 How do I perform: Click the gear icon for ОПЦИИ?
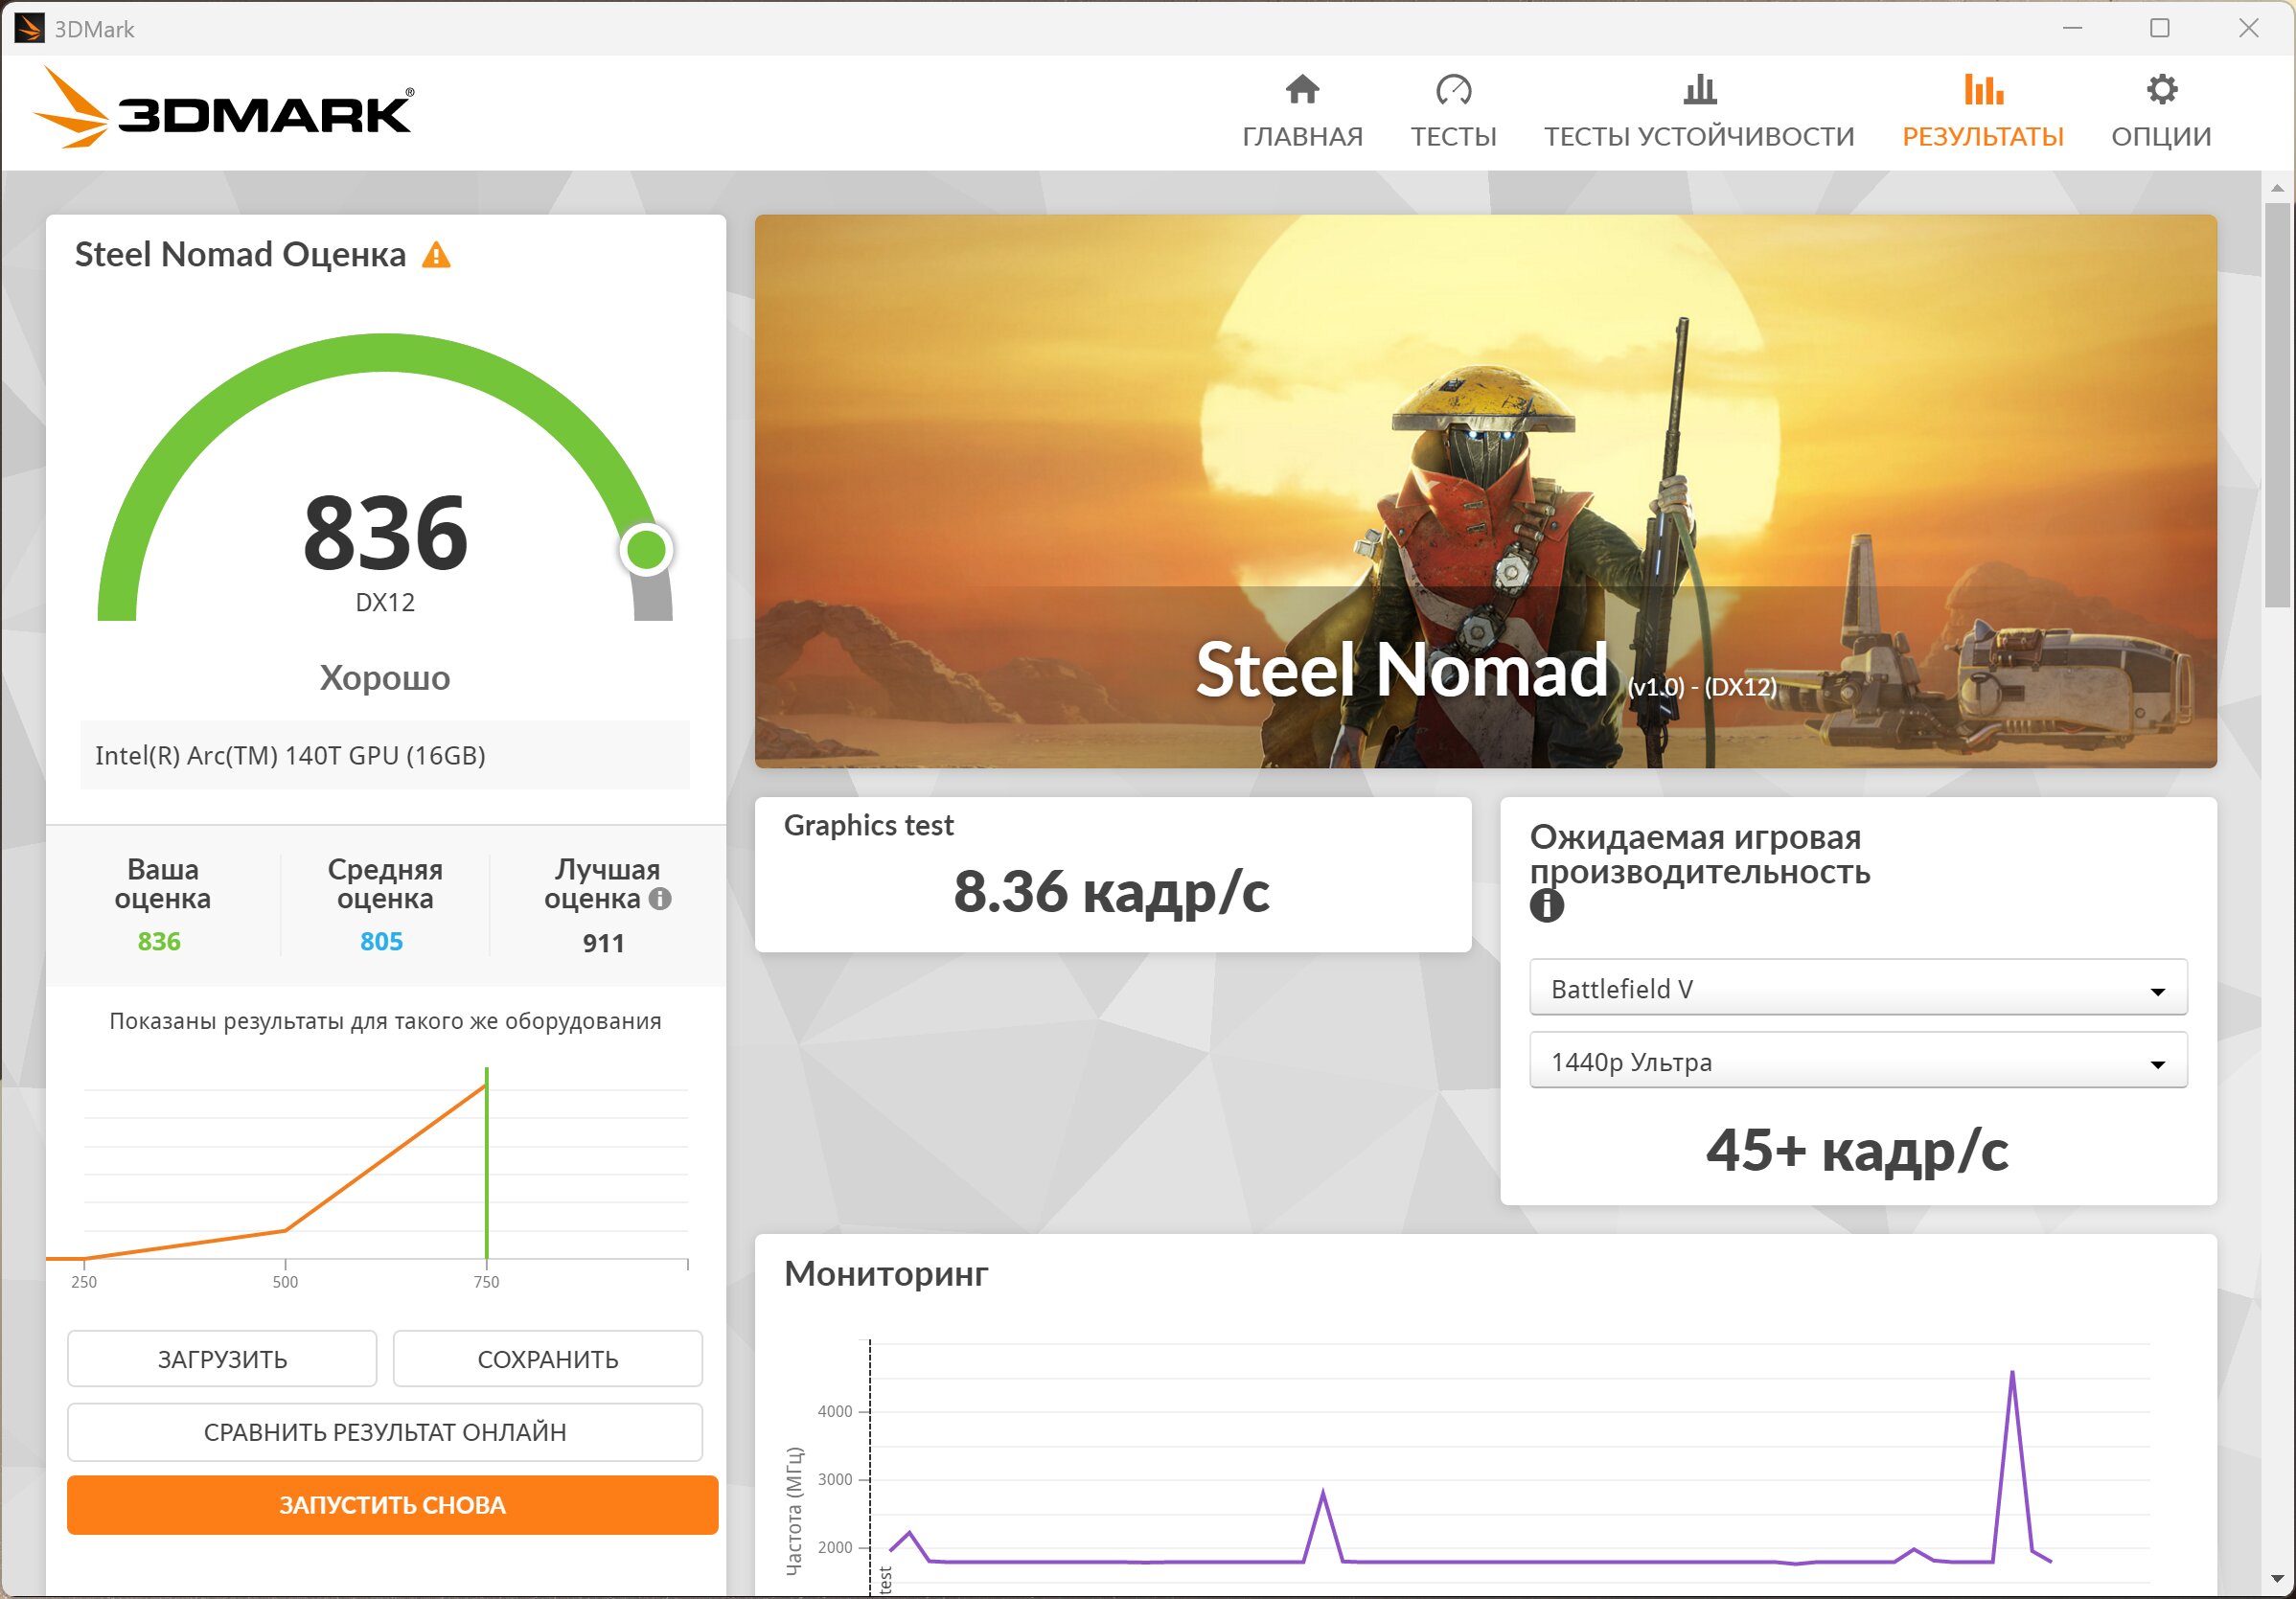2161,90
